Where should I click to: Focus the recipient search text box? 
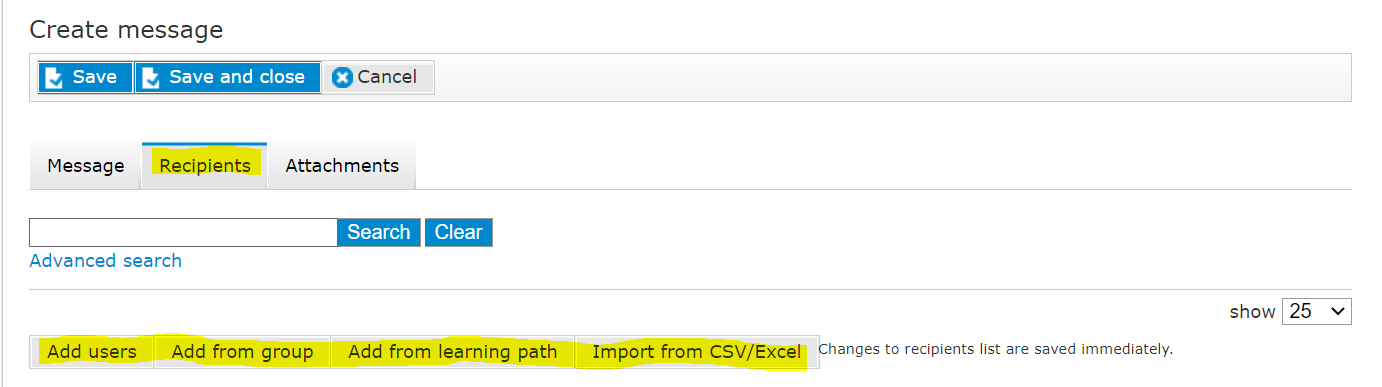[x=184, y=232]
